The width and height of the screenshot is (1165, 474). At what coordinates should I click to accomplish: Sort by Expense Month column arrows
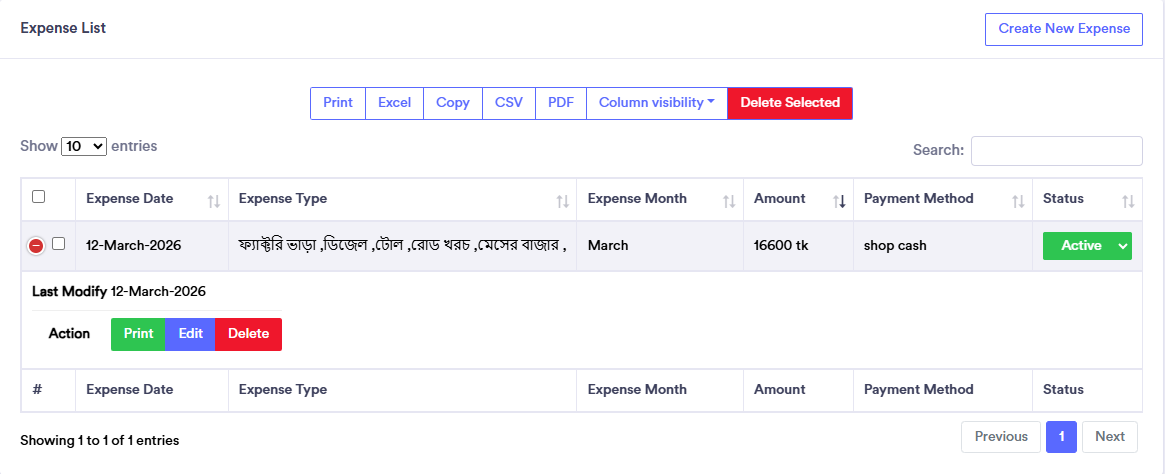(729, 201)
